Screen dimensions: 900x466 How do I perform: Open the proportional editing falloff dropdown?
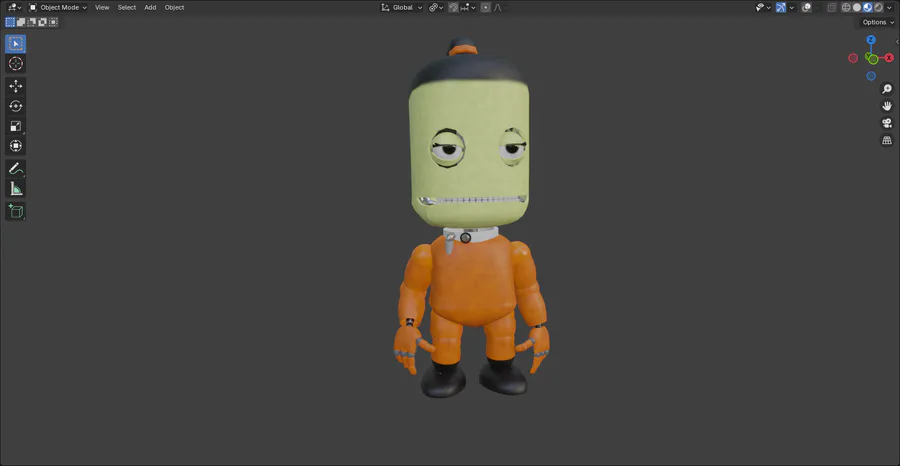tap(498, 7)
